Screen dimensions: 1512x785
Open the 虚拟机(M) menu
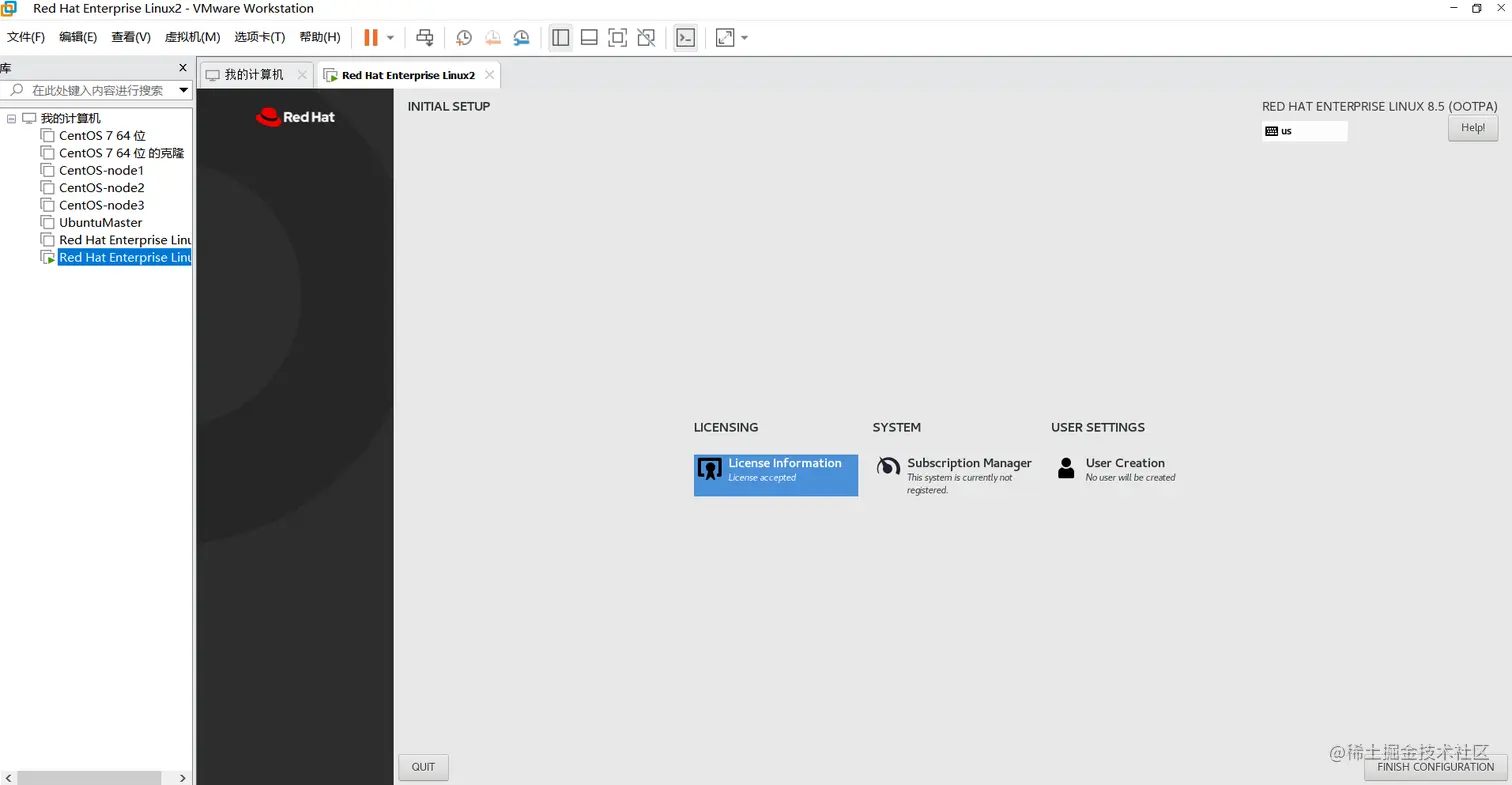(x=192, y=37)
